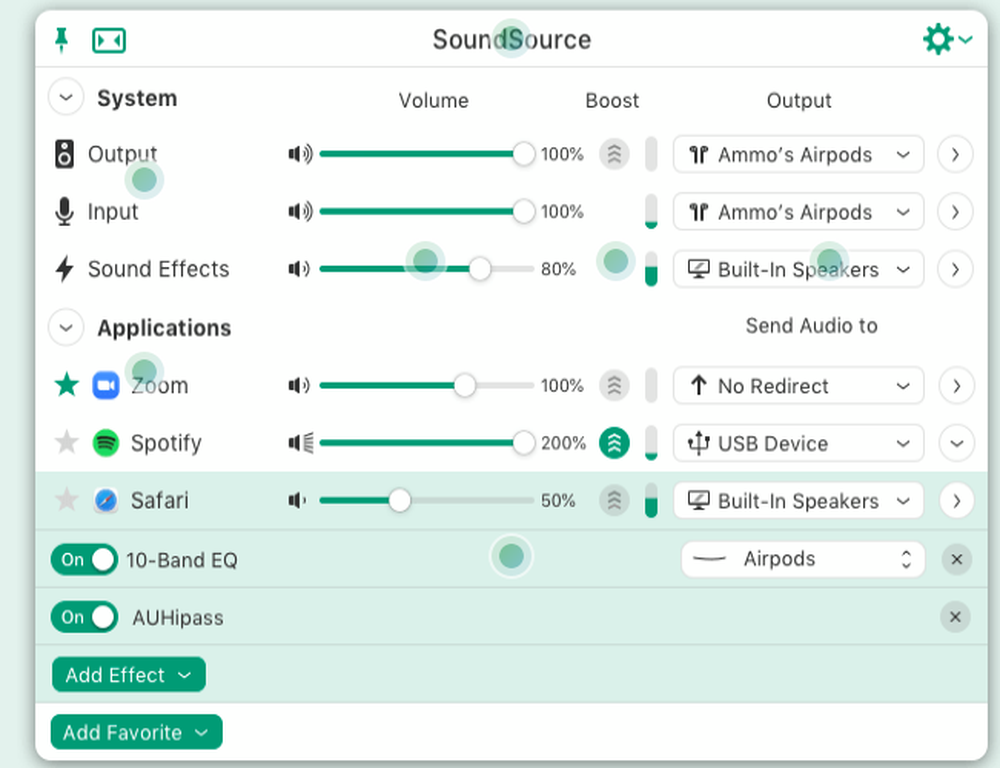Disable the active Spotify boost button

click(614, 443)
